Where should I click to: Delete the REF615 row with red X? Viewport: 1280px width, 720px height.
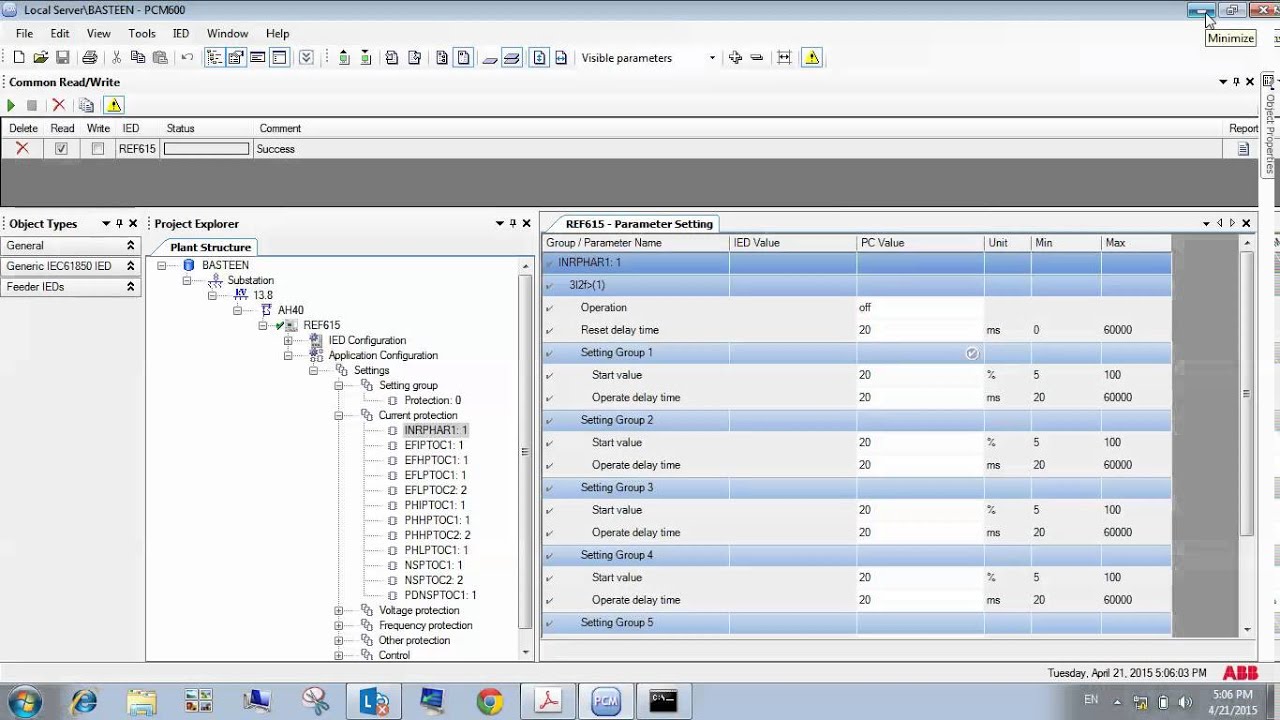[22, 149]
